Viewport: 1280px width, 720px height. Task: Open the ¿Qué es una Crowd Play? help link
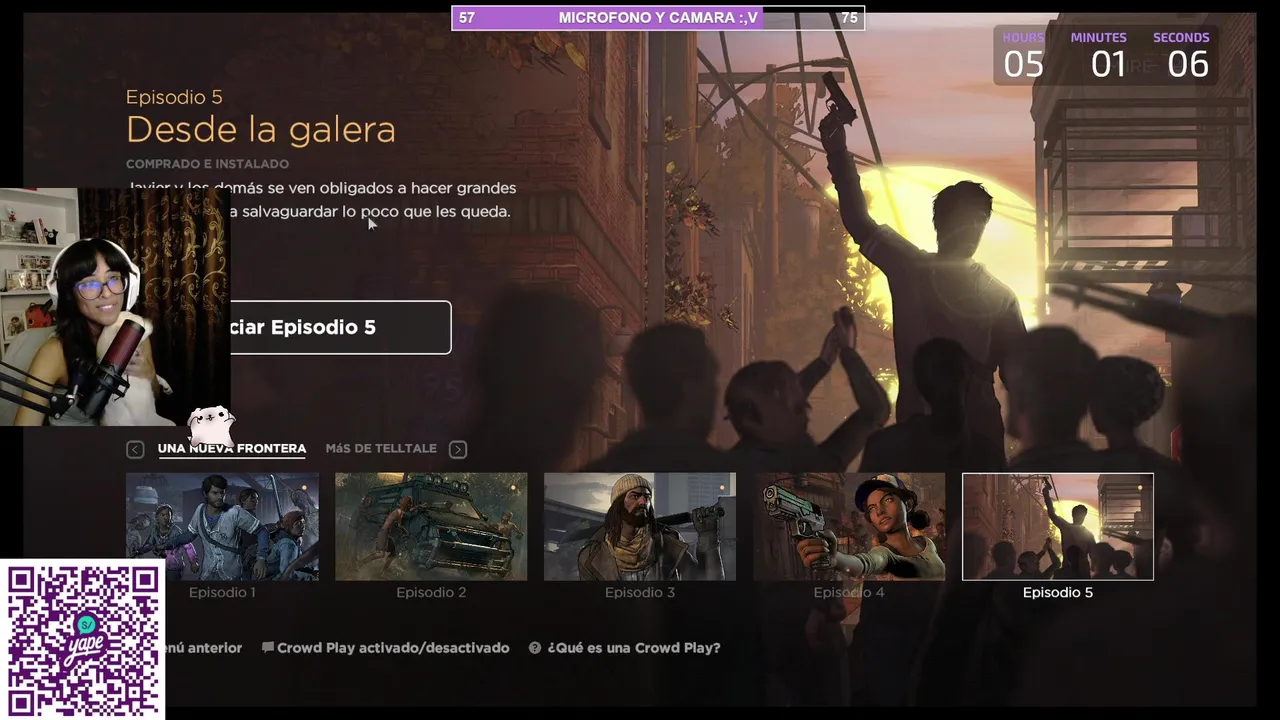click(x=633, y=648)
